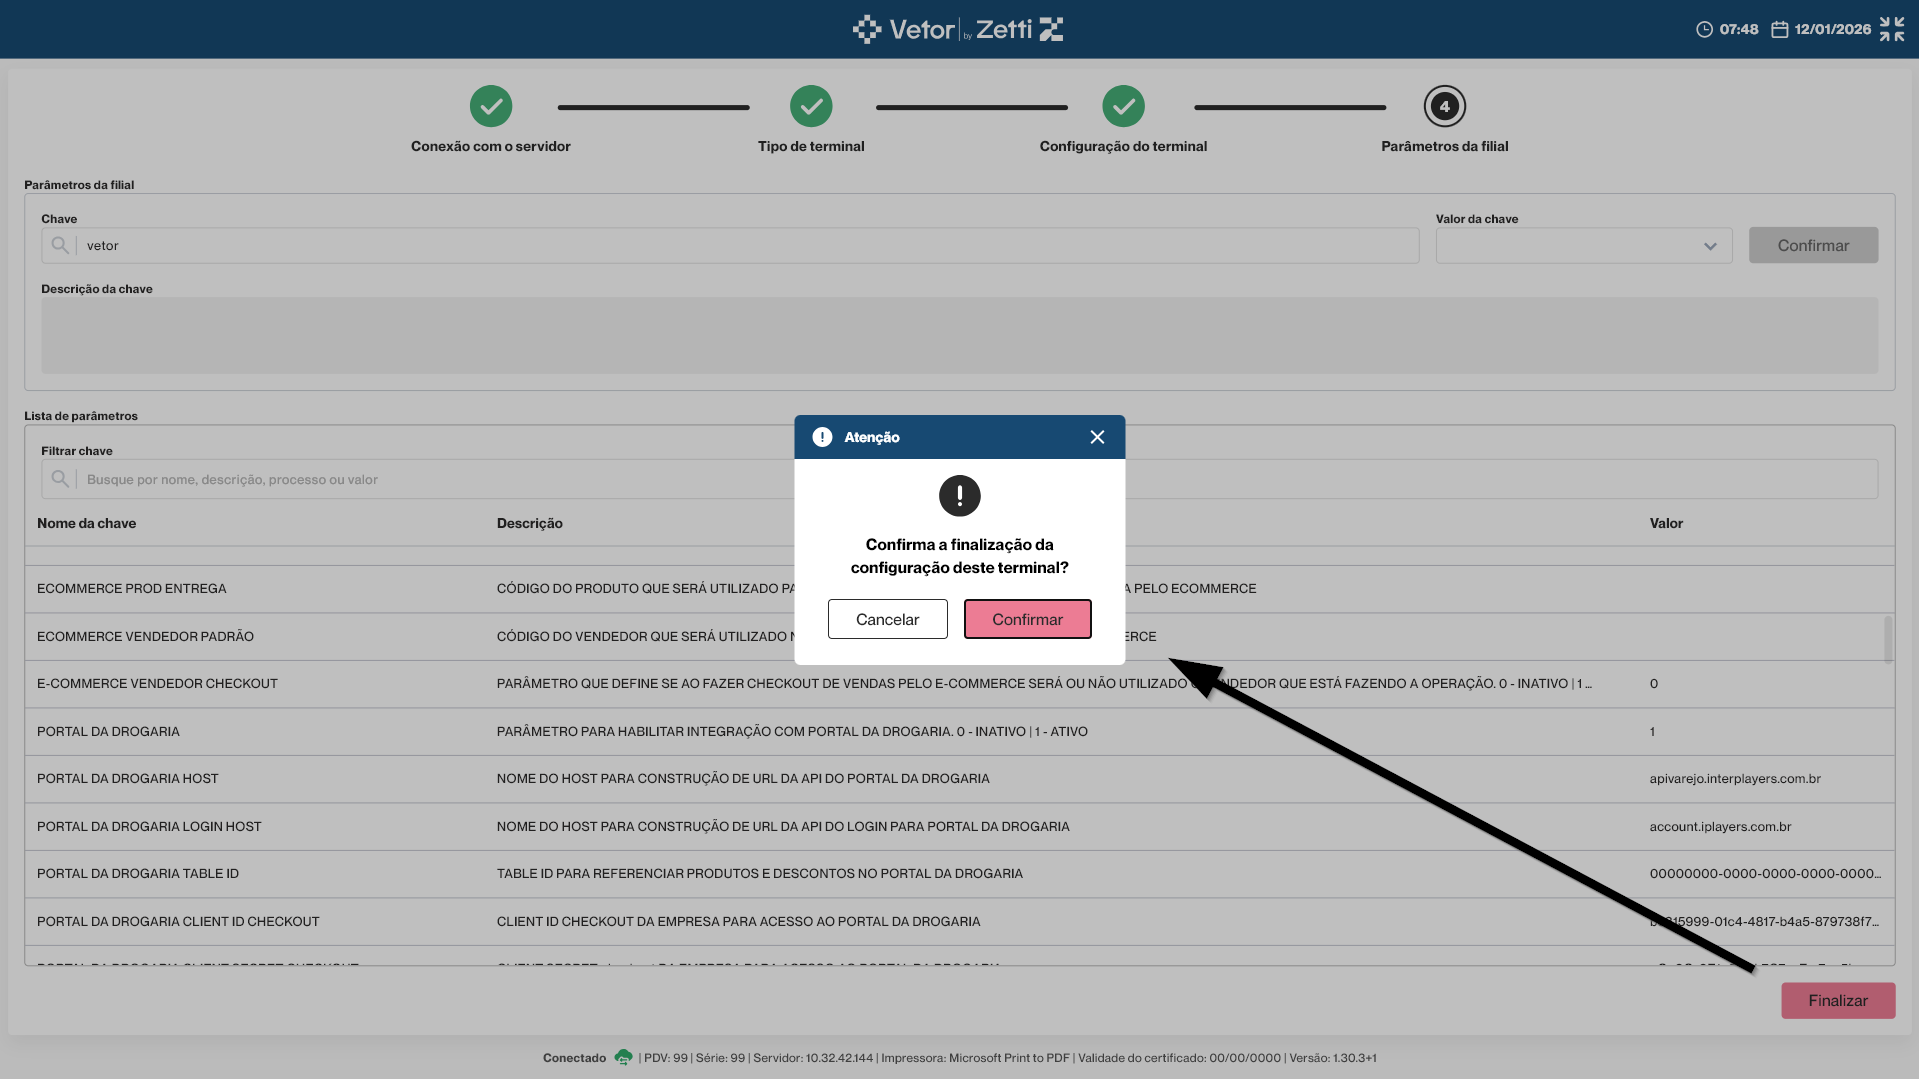Click the search icon in Filtrar chave
The height and width of the screenshot is (1079, 1919).
click(x=60, y=479)
